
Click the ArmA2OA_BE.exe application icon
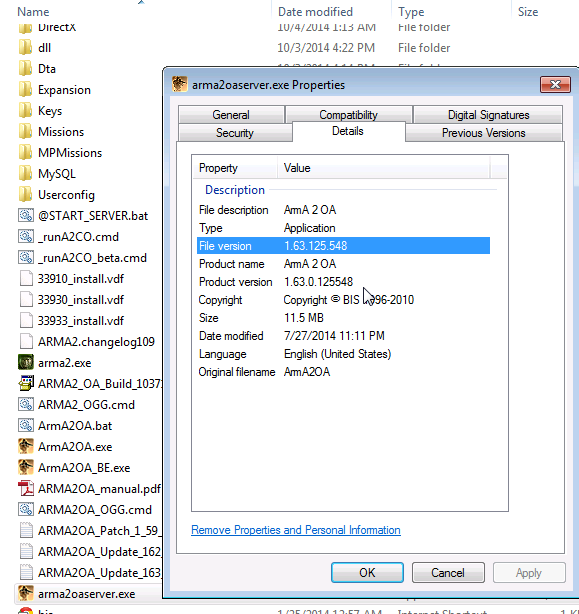click(x=26, y=468)
